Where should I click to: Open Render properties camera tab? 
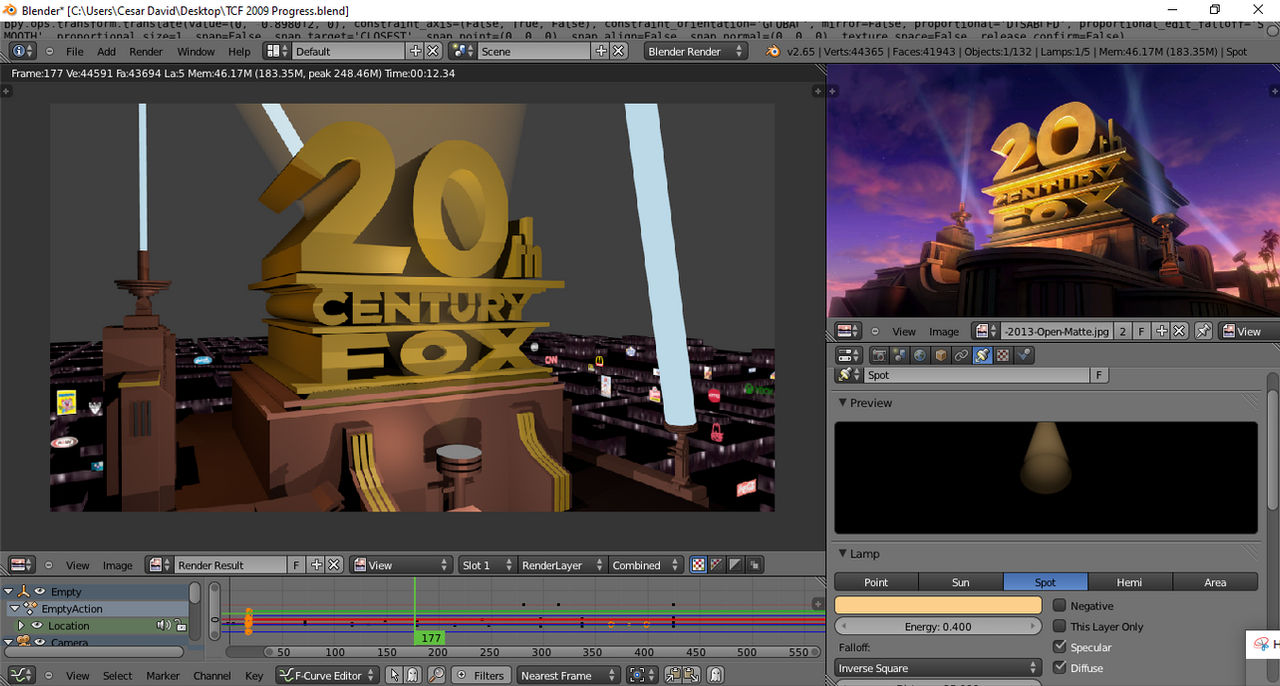(879, 355)
